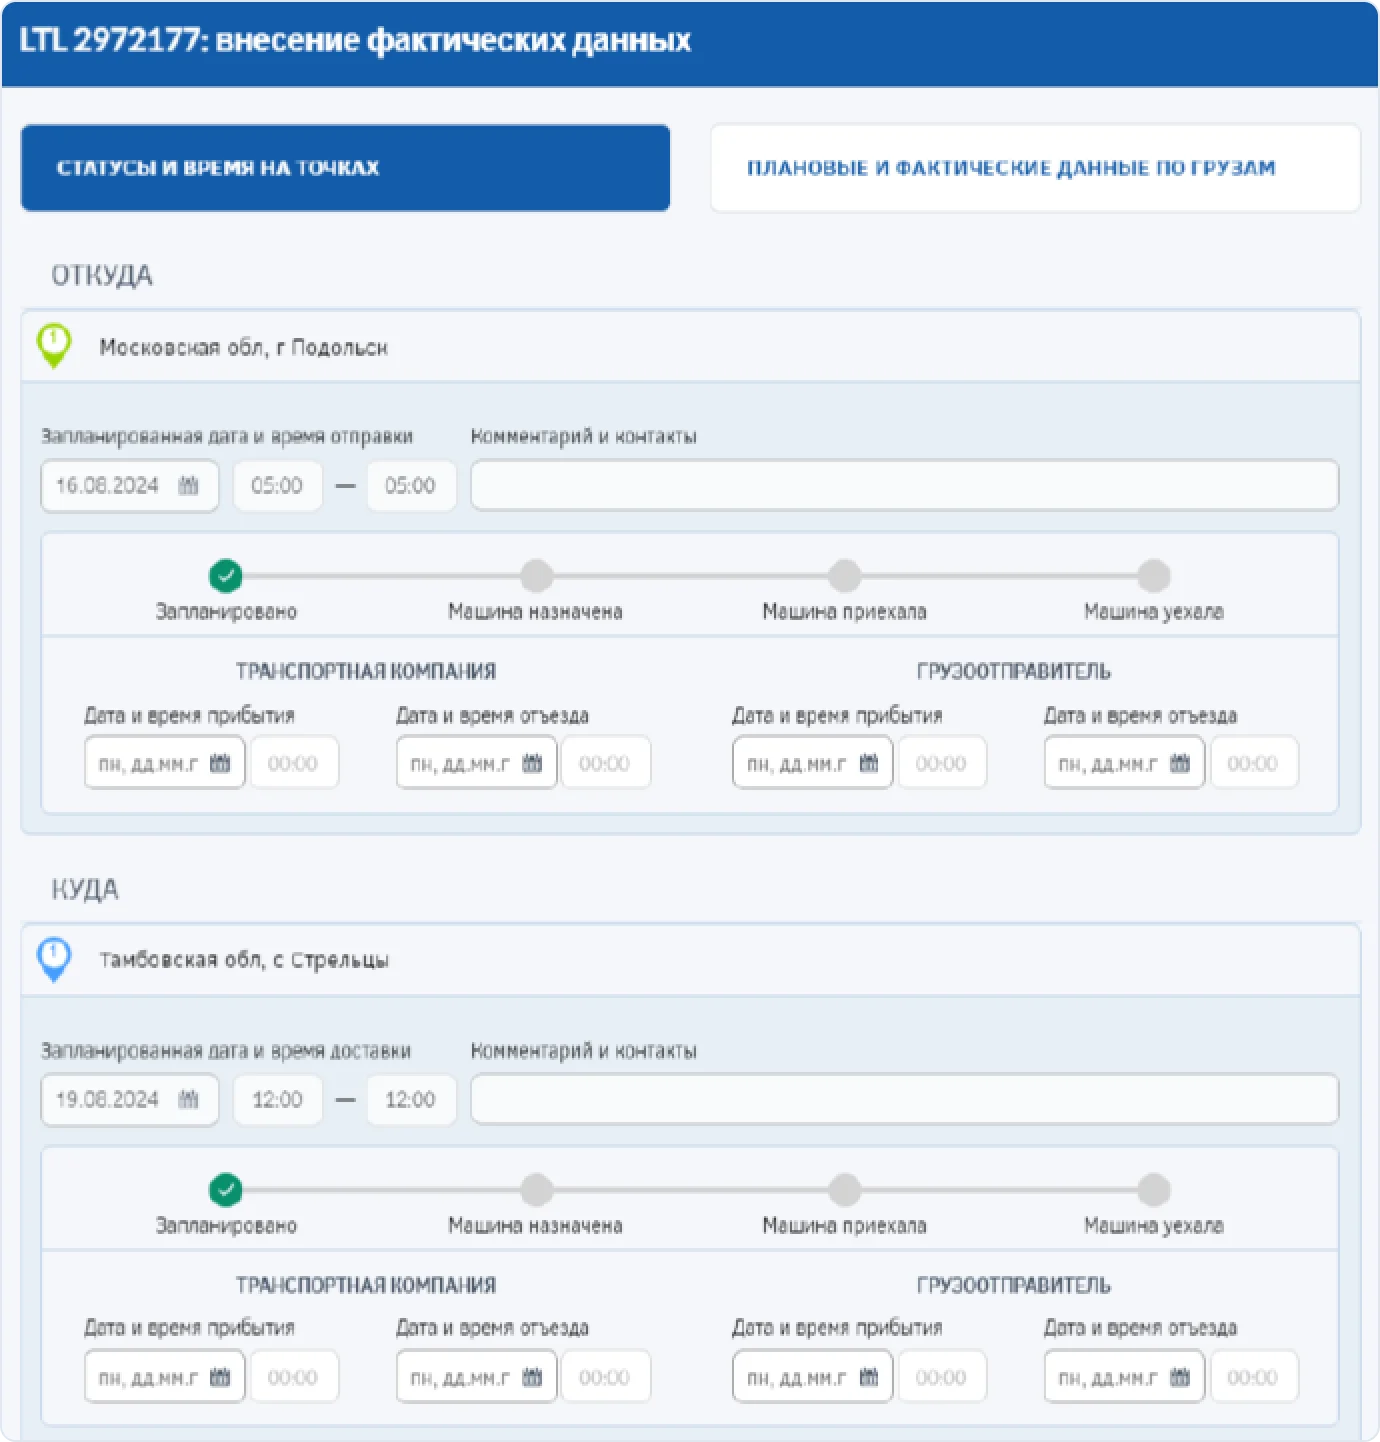
Task: Open calendar for transport company arrival in КУДА
Action: coord(220,1378)
